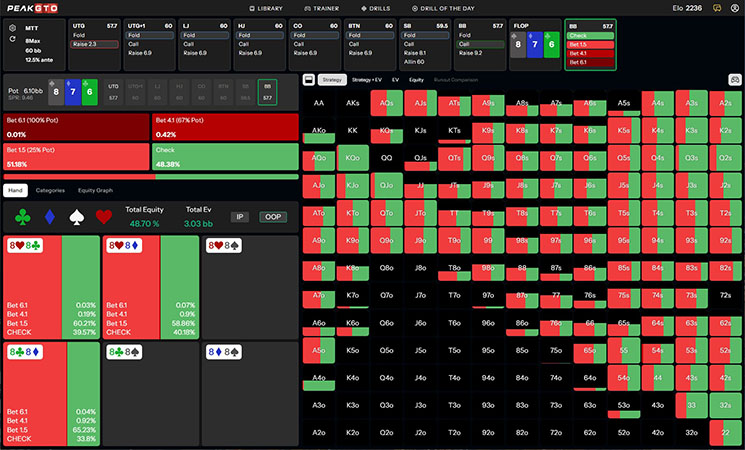This screenshot has width=745, height=450.
Task: Open the Strategy + EV tab
Action: (x=369, y=79)
